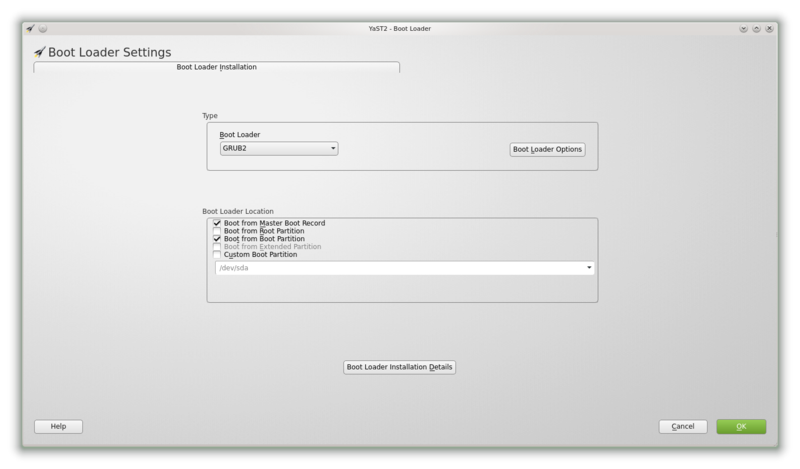Cancel the boot loader changes
This screenshot has height=469, width=800.
[683, 426]
